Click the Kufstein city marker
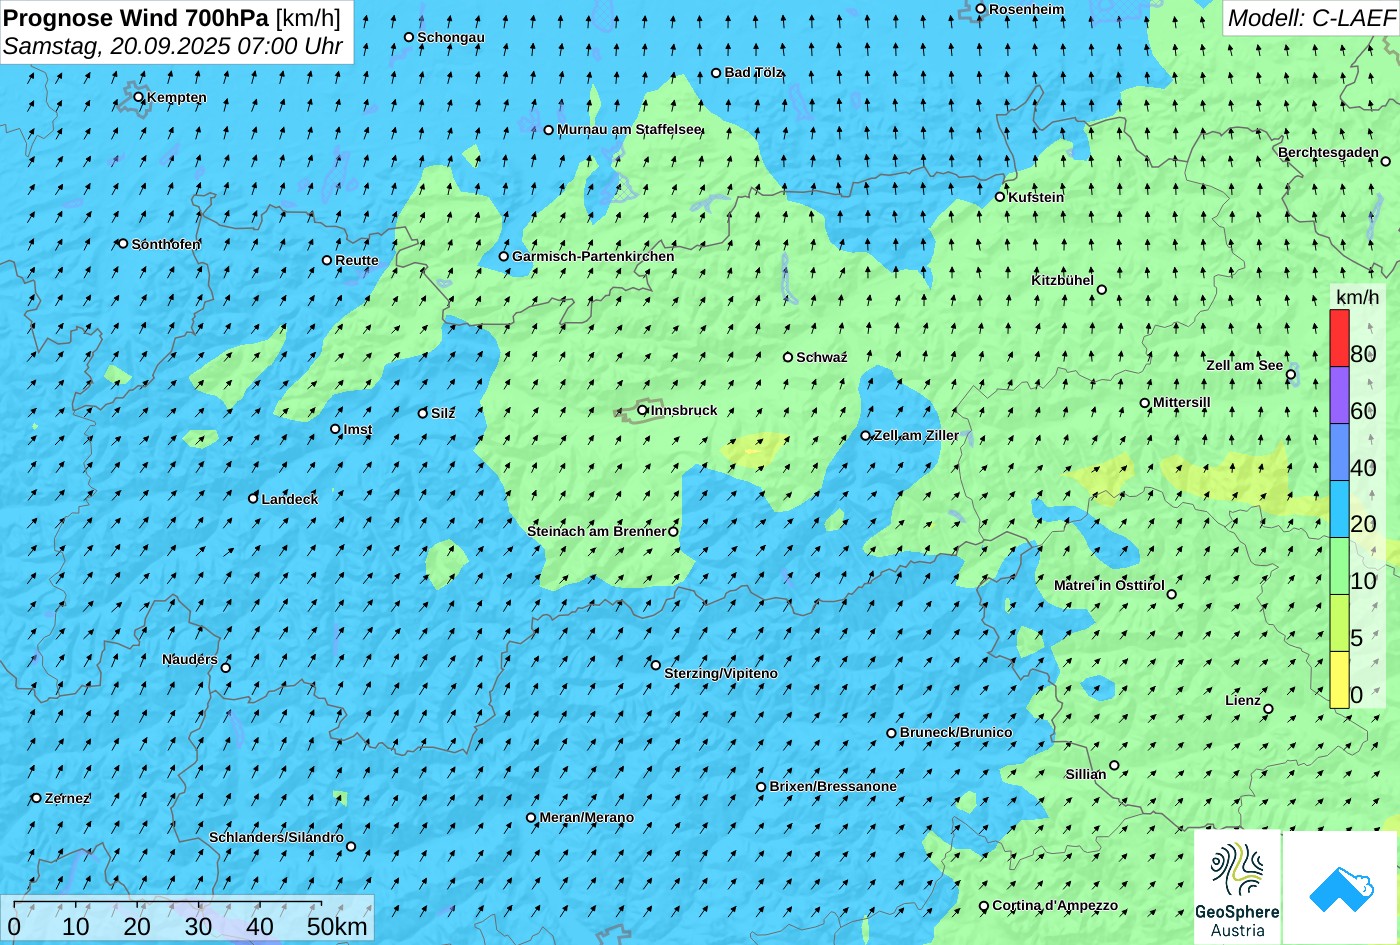The image size is (1400, 945). [1000, 197]
